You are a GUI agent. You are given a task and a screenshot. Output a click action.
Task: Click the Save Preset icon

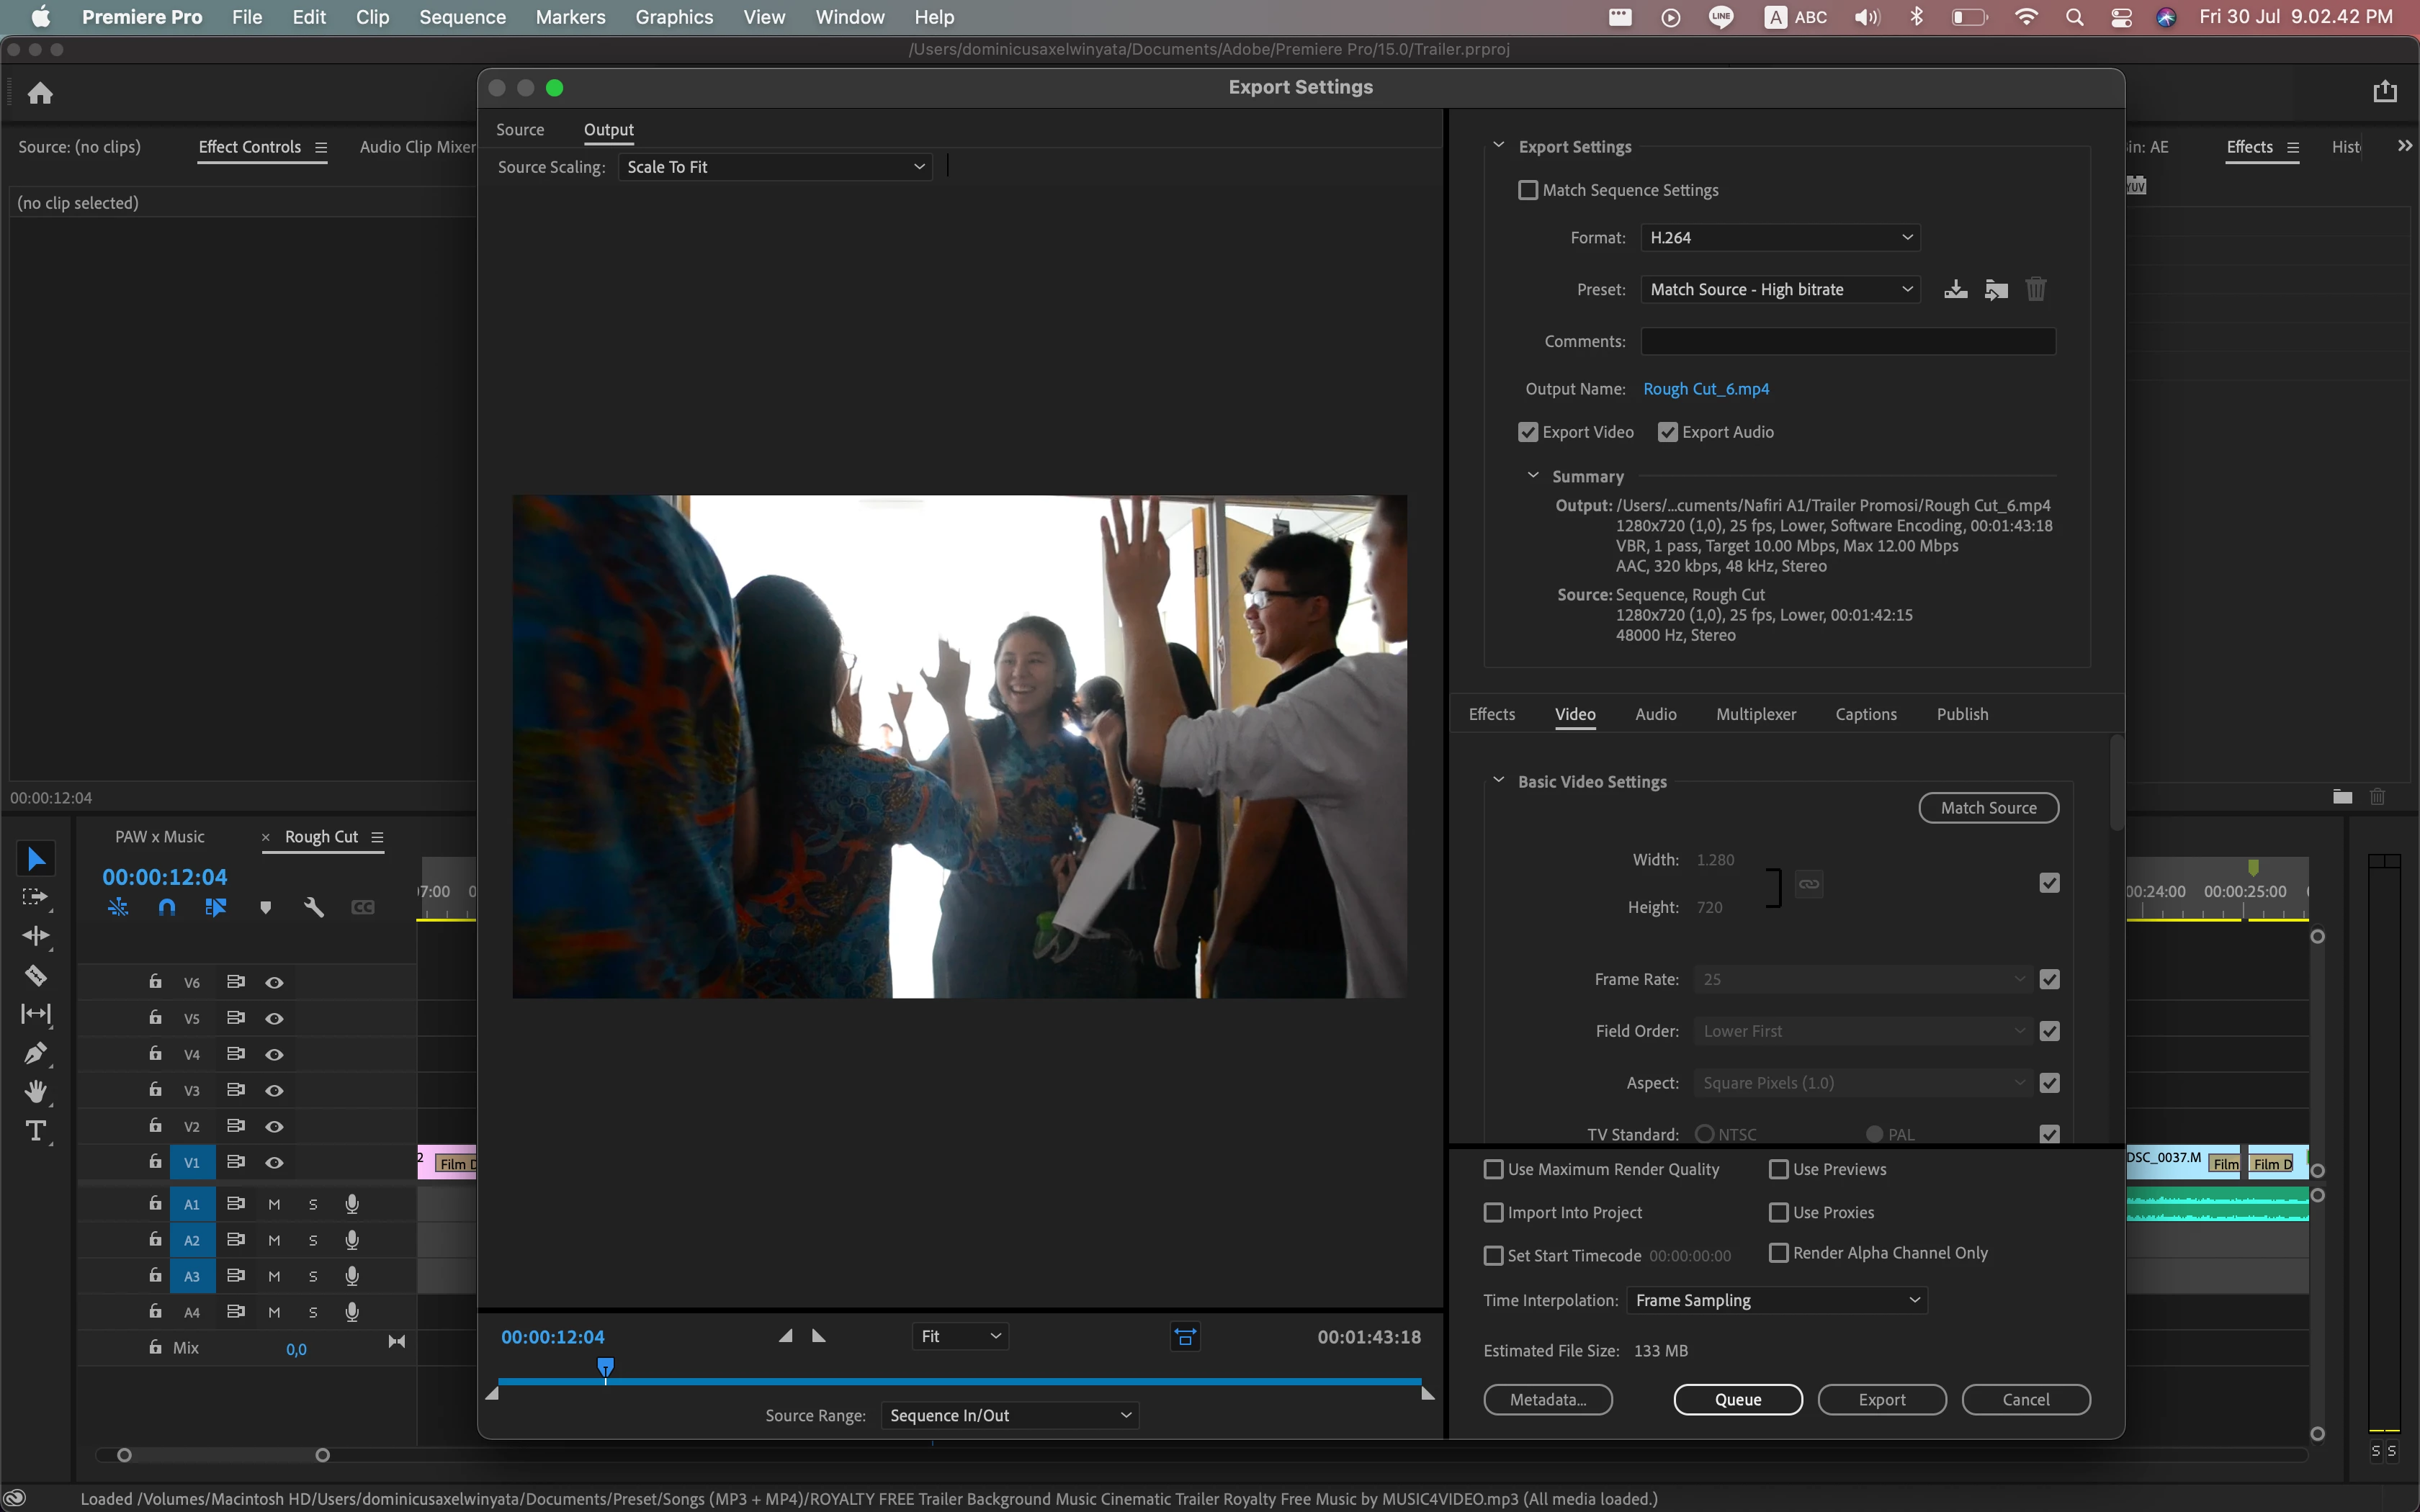click(1955, 290)
